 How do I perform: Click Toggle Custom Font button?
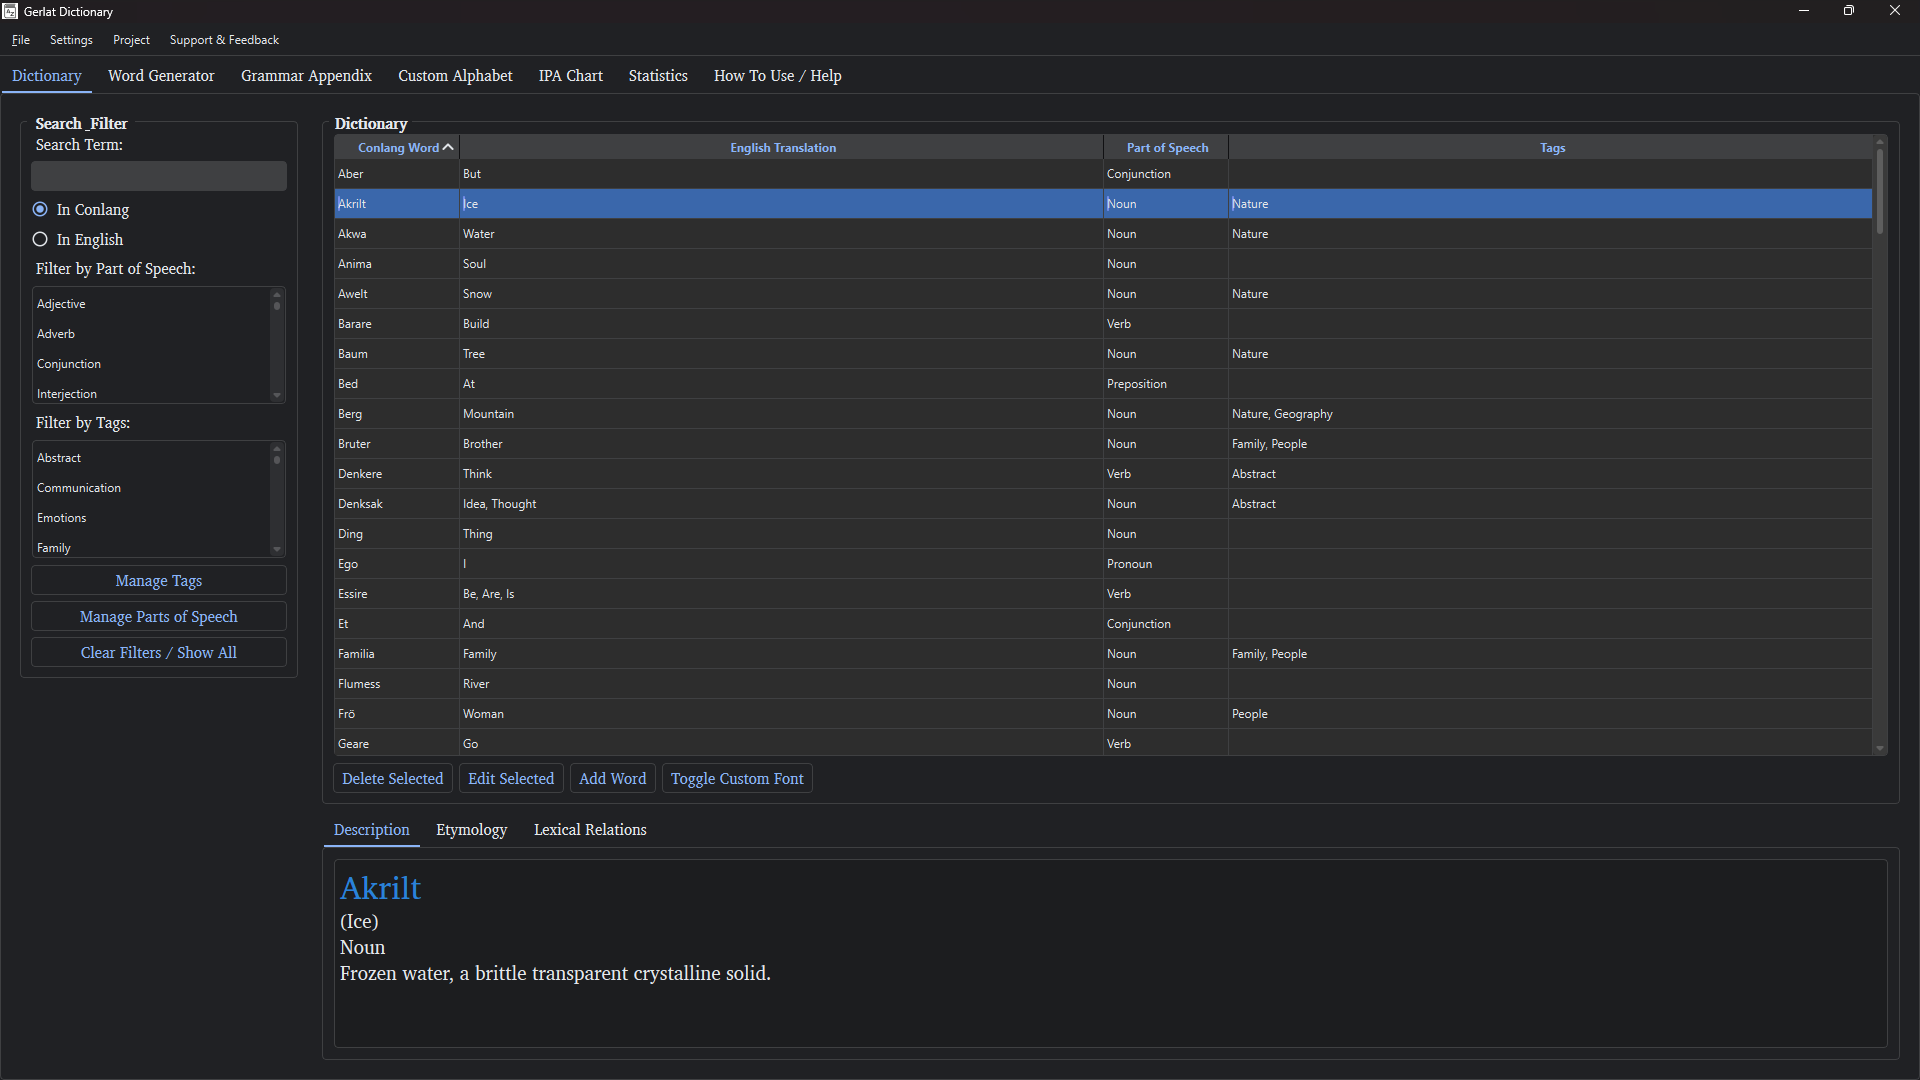737,779
